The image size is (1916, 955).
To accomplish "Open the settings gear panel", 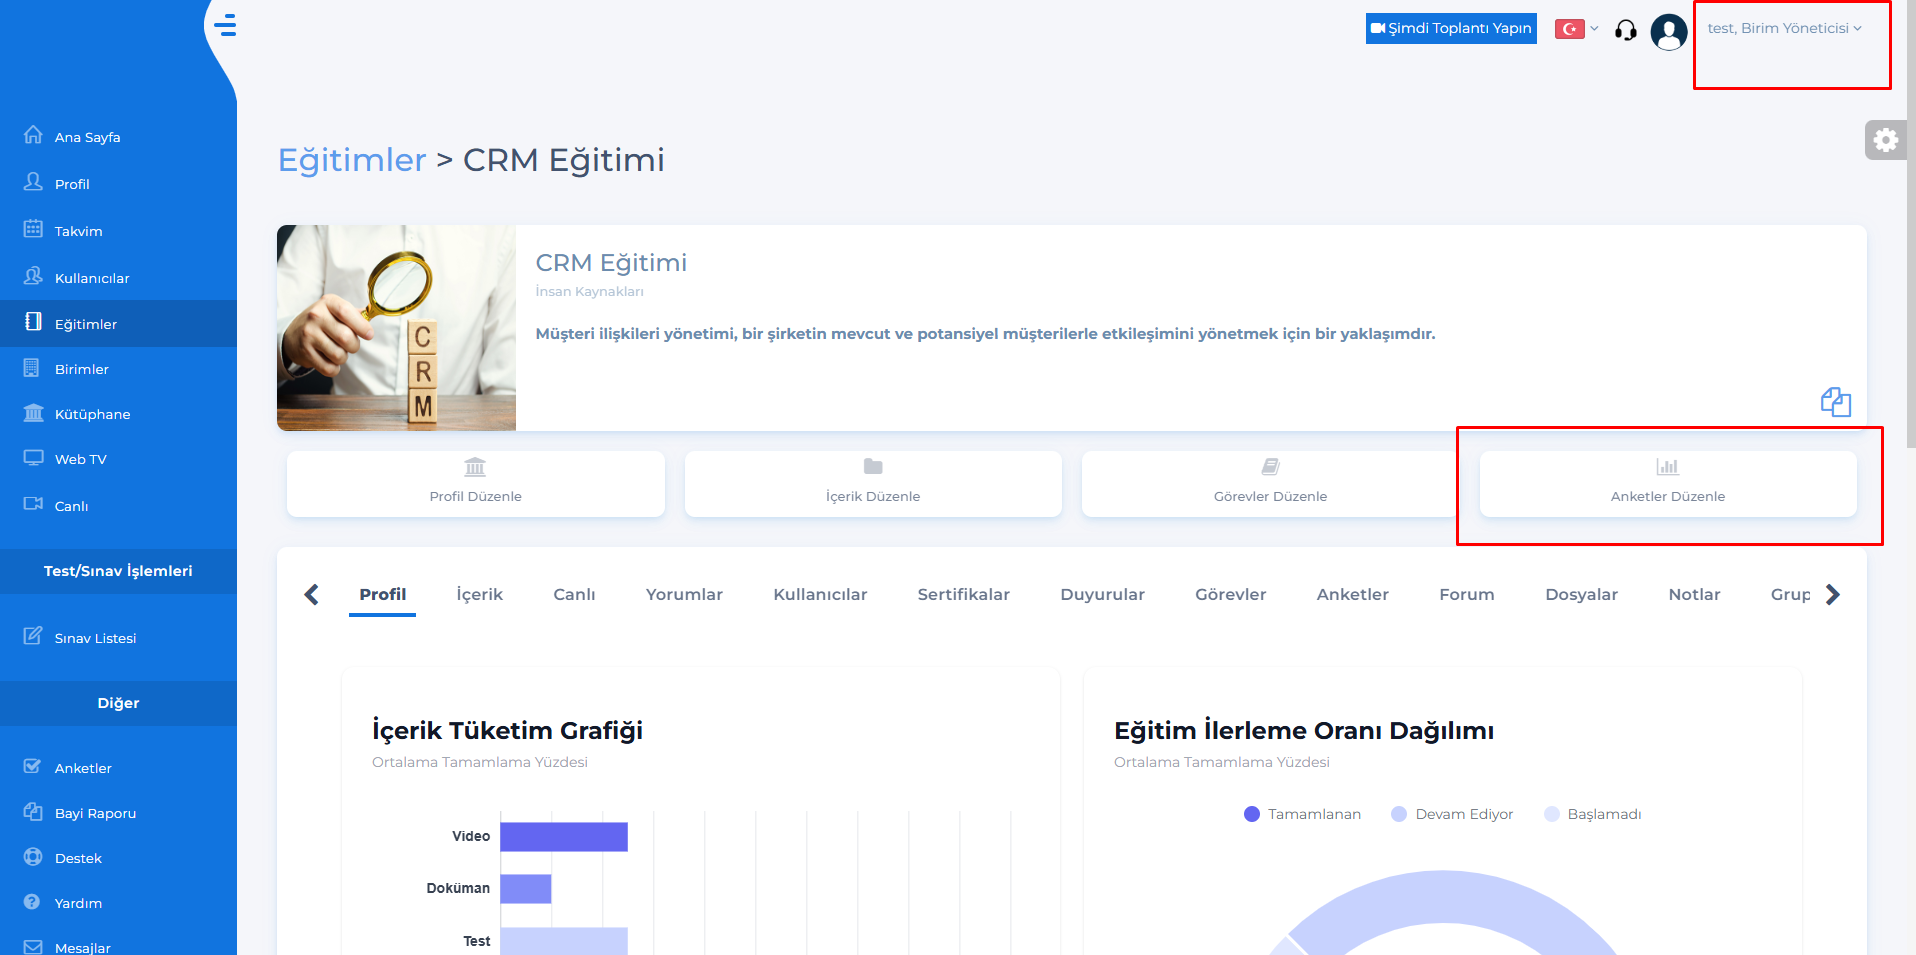I will 1885,140.
